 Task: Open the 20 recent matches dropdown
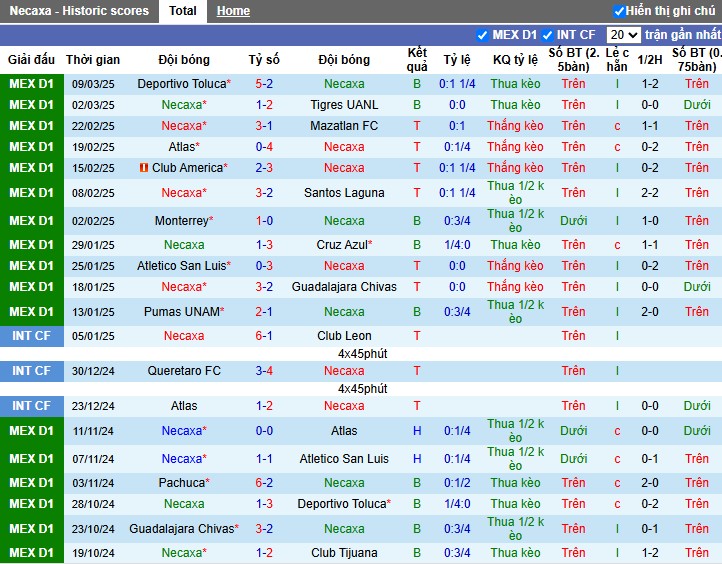pos(623,35)
